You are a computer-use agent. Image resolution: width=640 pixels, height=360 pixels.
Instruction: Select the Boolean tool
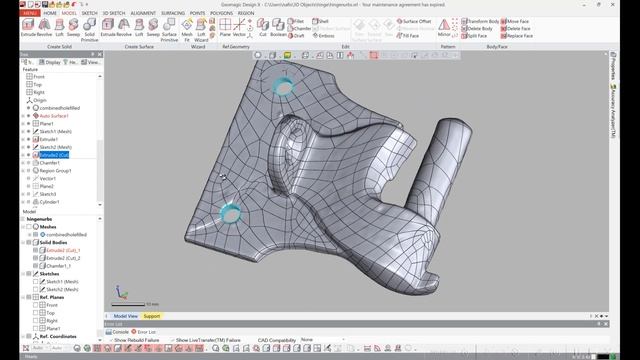coord(278,28)
